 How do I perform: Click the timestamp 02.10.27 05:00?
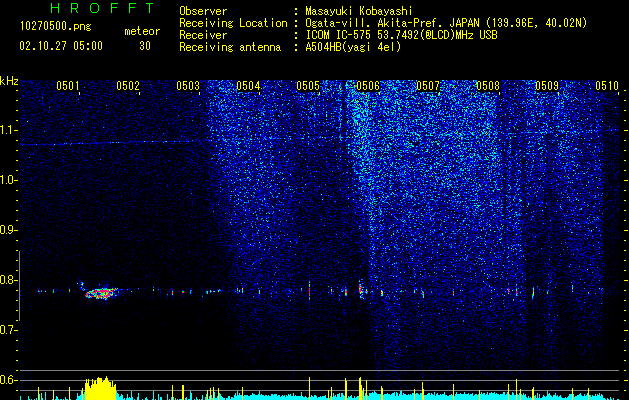pyautogui.click(x=61, y=46)
